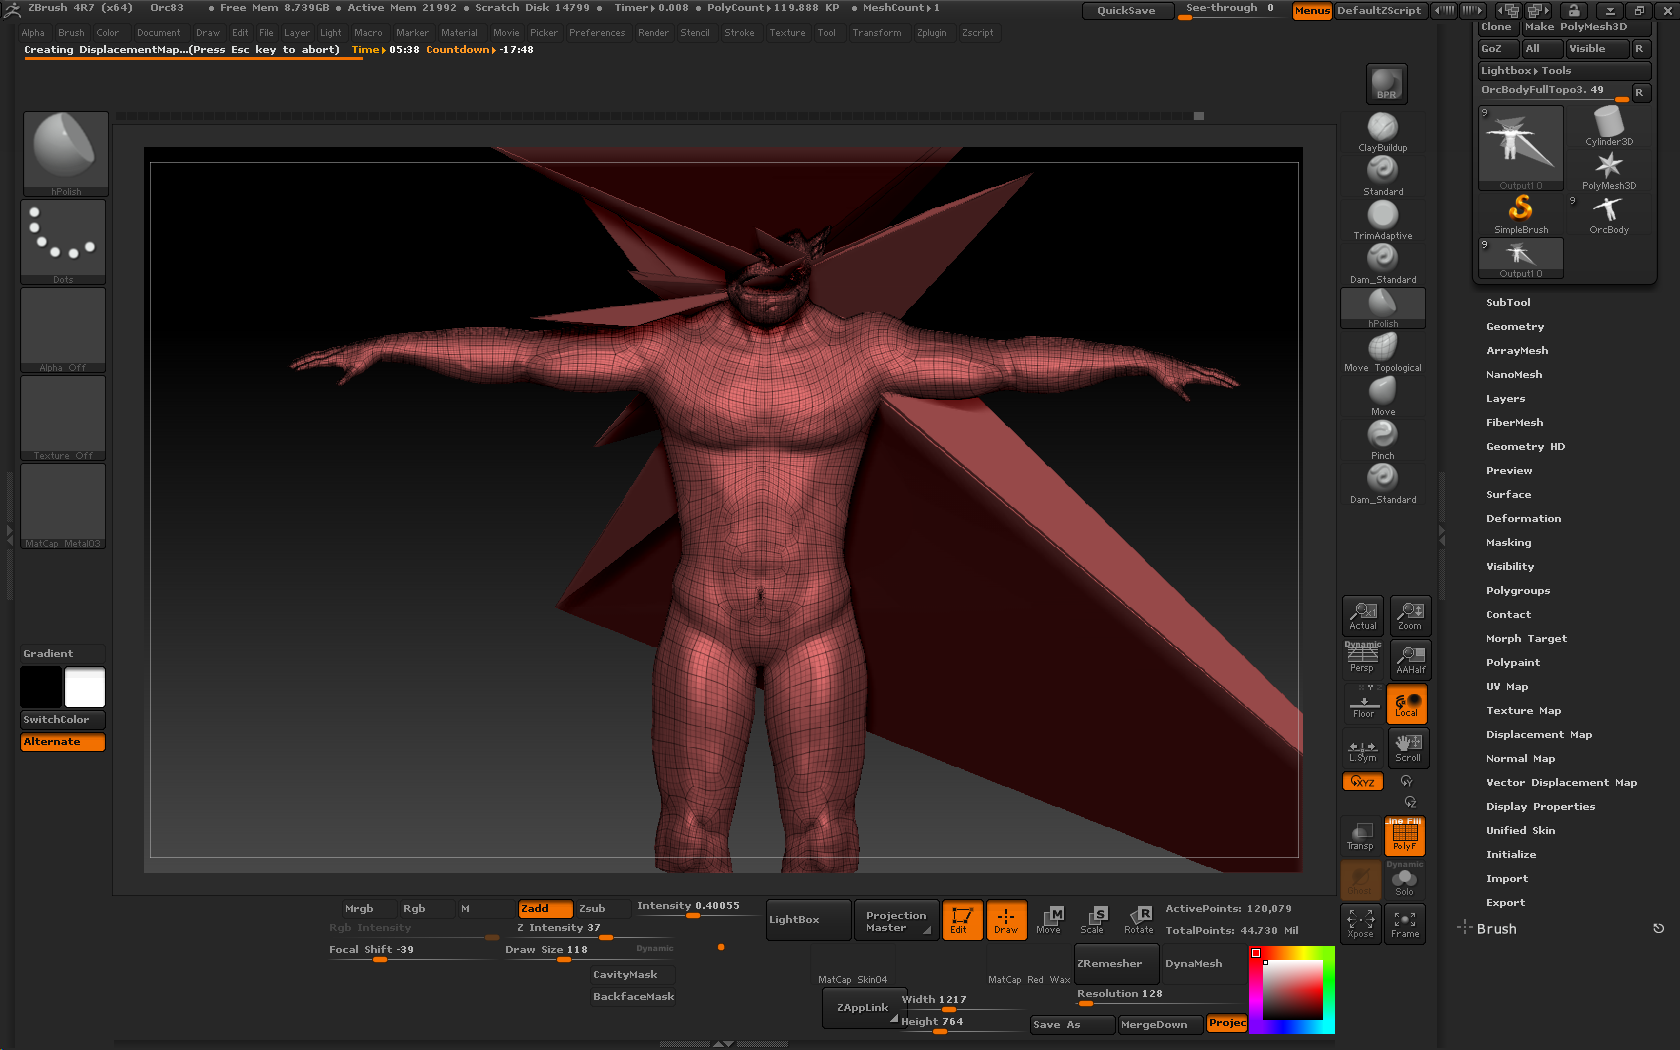Screen dimensions: 1680x1050
Task: Choose the hPolish brush in the right shelf
Action: tap(1383, 308)
